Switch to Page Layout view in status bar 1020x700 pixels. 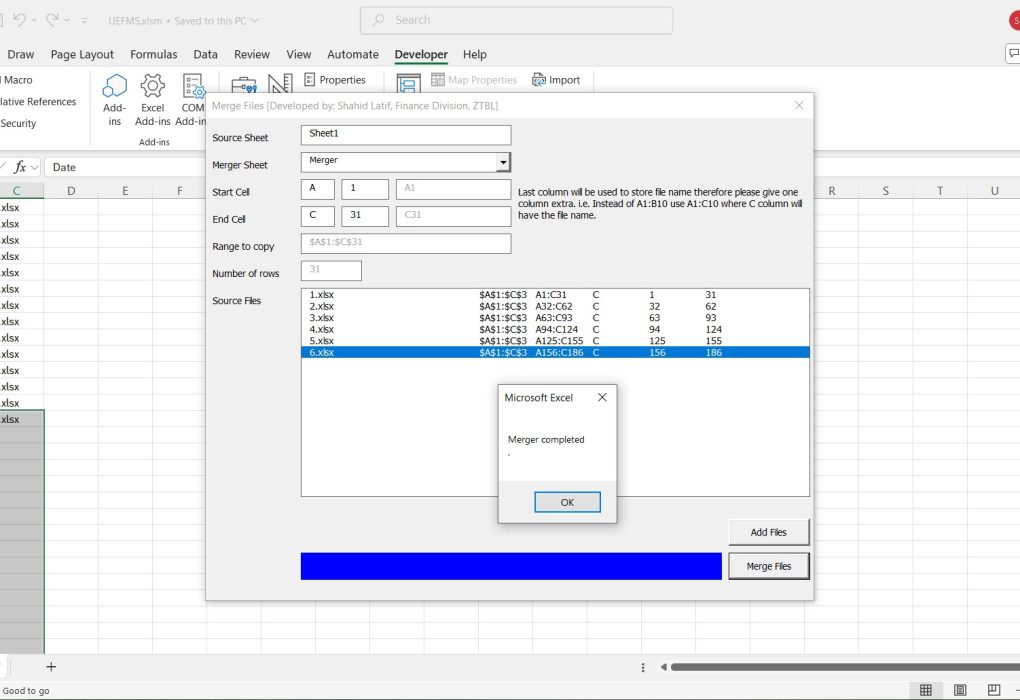point(960,690)
